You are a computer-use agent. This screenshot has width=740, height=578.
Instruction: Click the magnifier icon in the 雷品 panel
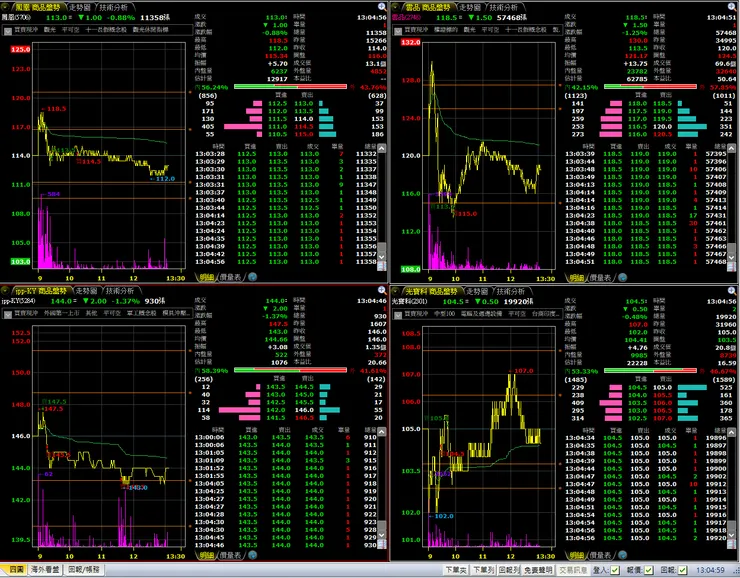click(x=733, y=6)
